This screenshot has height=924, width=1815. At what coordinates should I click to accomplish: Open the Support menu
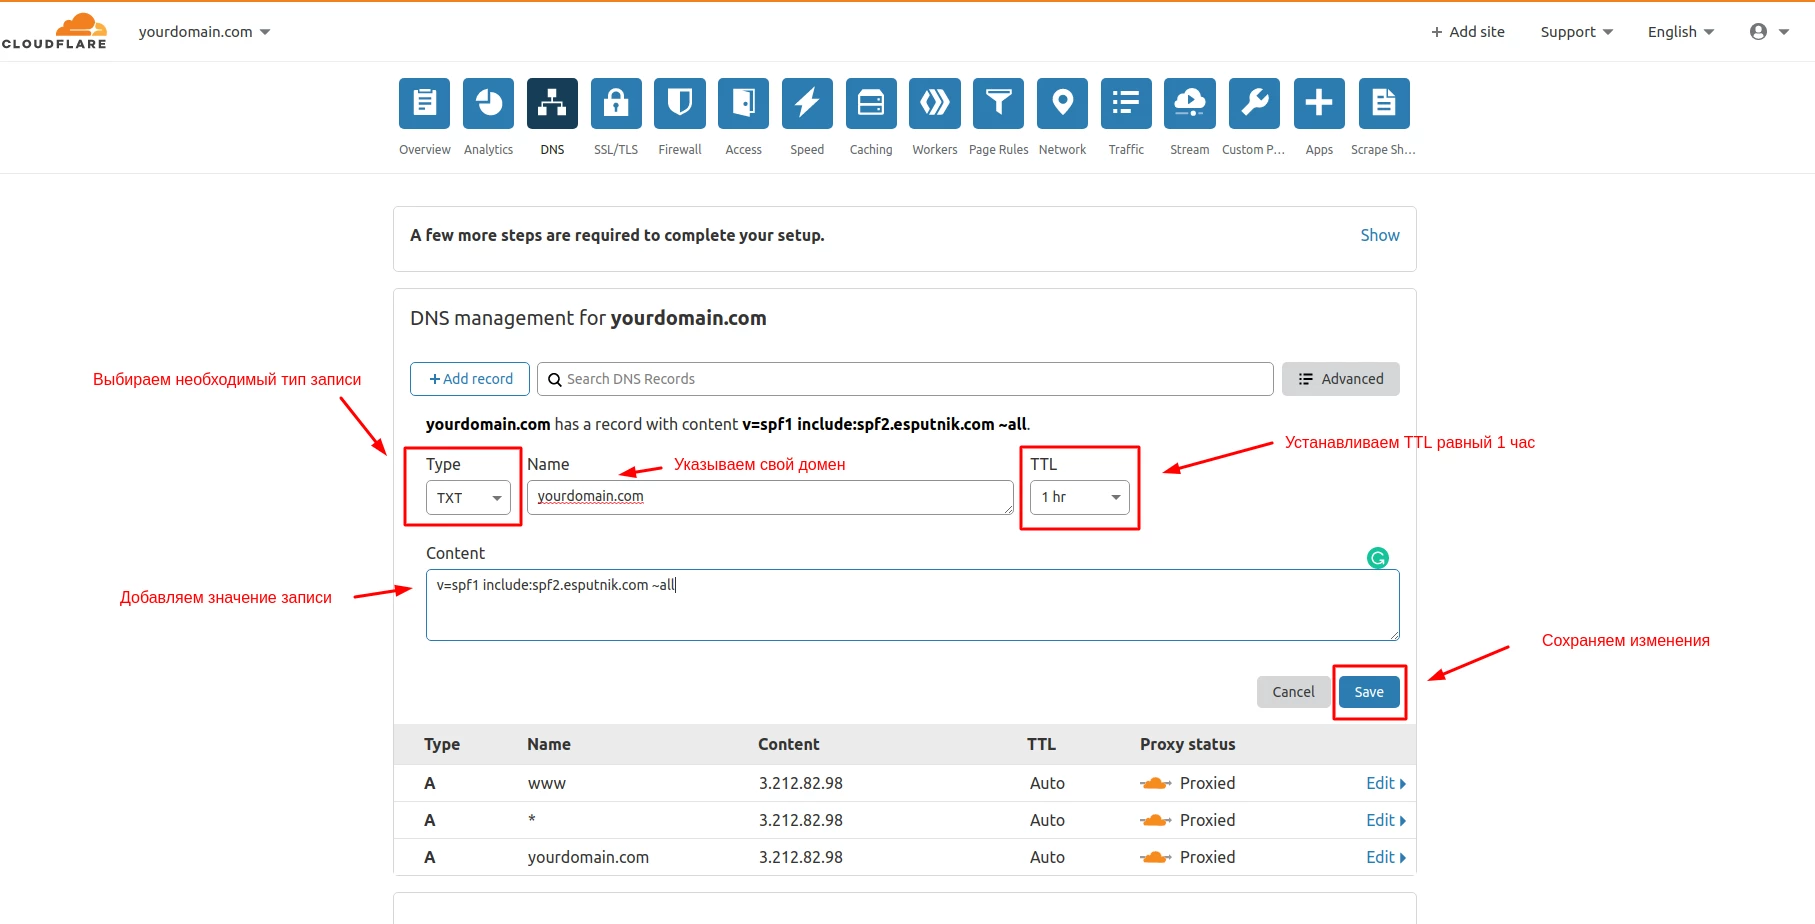coord(1576,32)
